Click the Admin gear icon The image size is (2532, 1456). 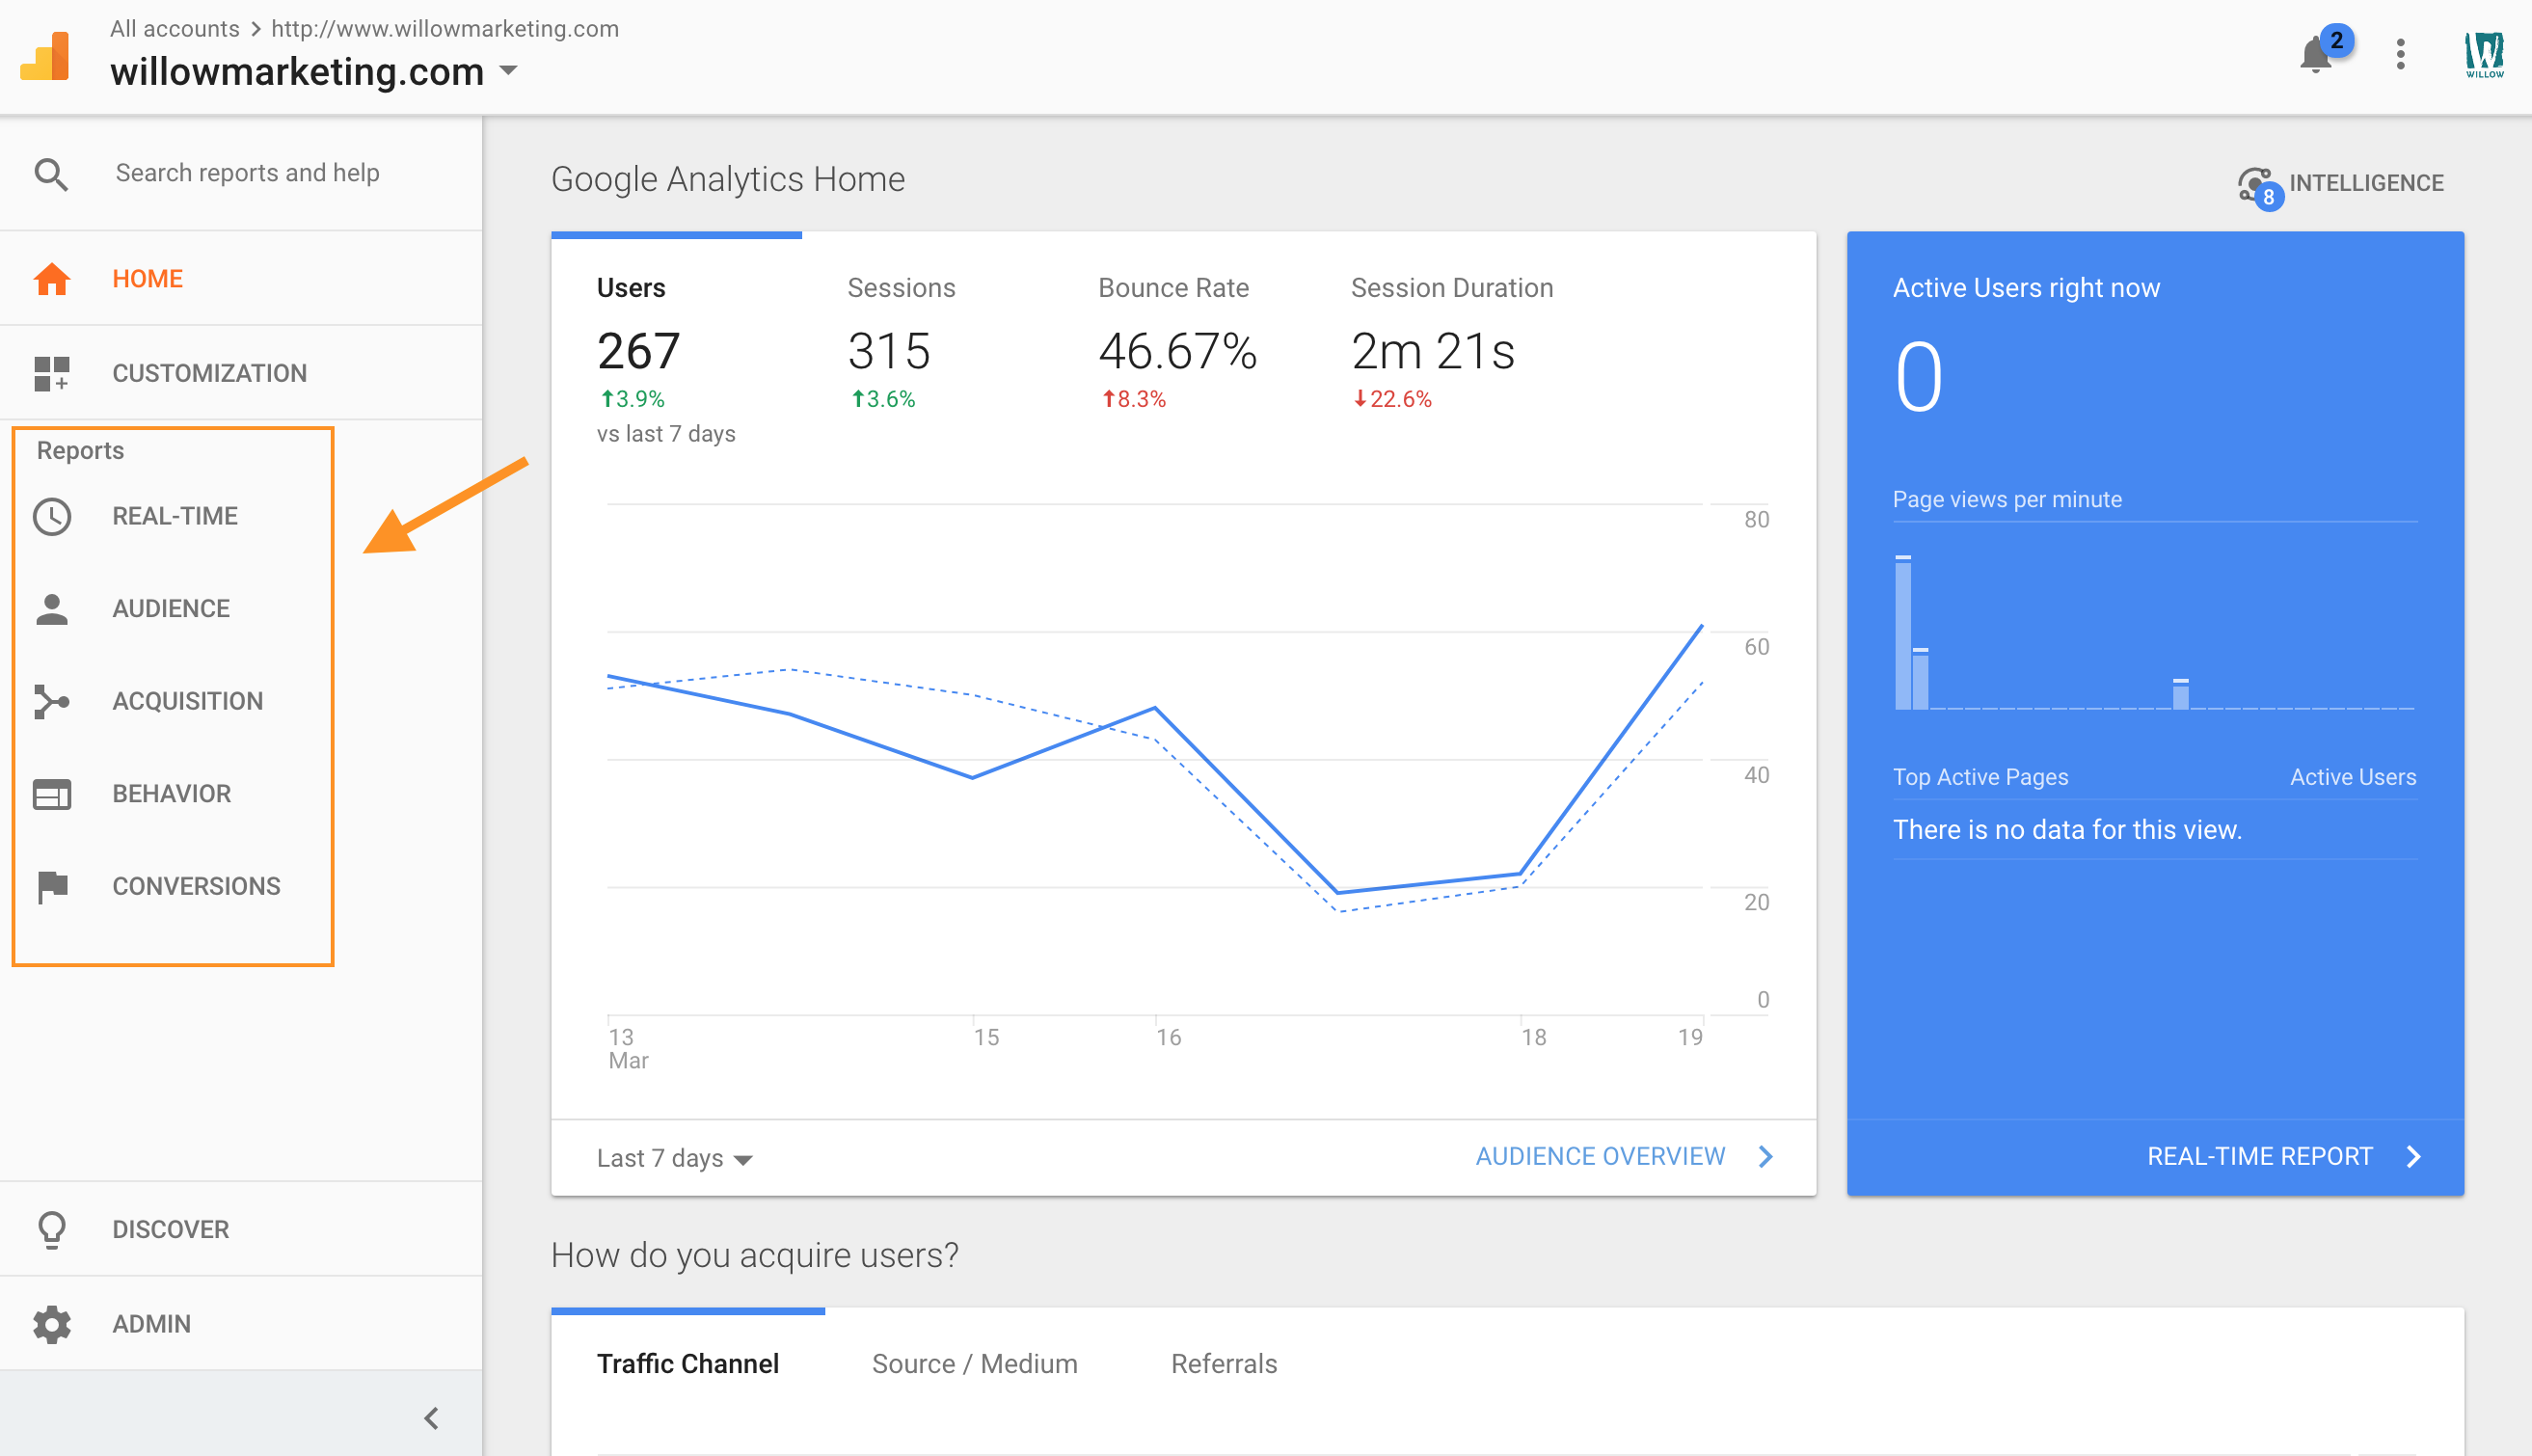[x=52, y=1324]
